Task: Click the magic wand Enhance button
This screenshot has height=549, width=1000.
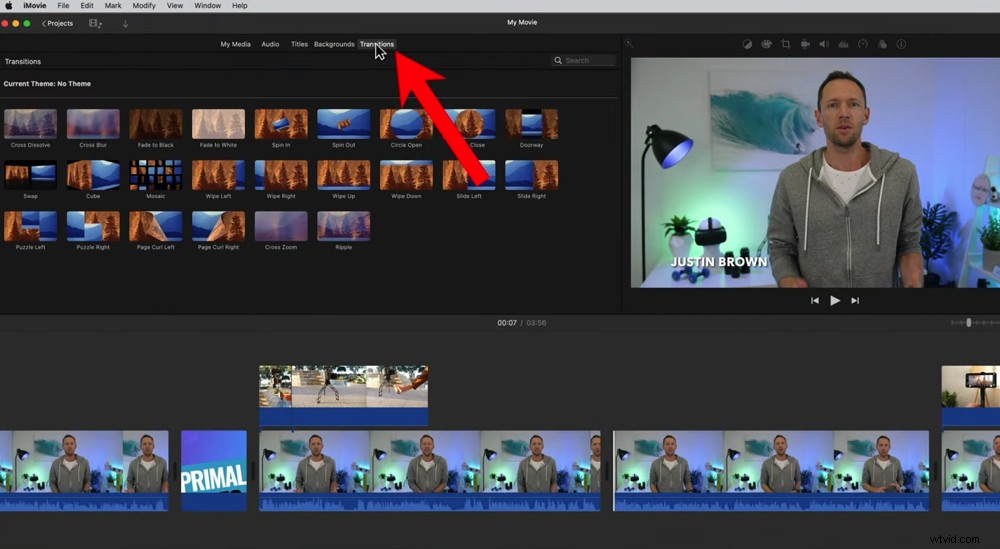Action: pos(629,43)
